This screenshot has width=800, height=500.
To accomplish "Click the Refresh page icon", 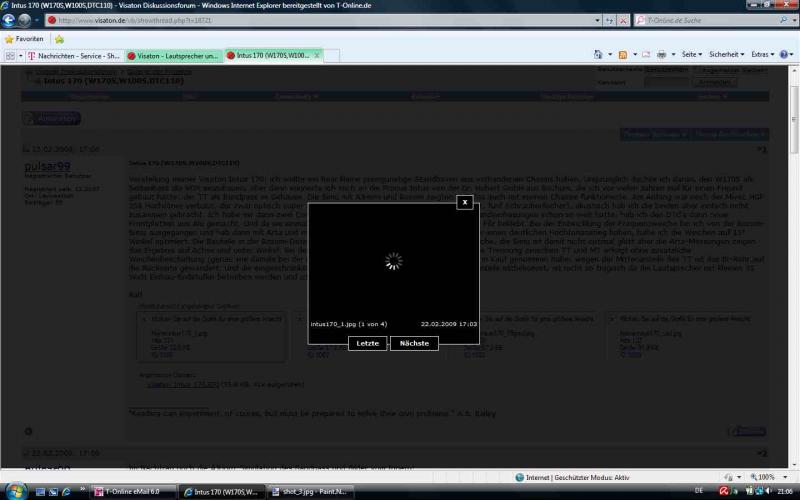I will coord(610,20).
